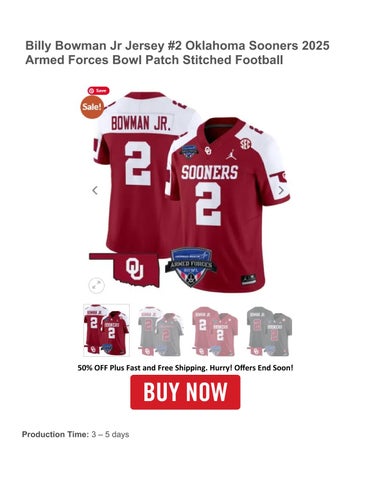Select the third pink jersey thumbnail
The height and width of the screenshot is (480, 371).
point(215,330)
